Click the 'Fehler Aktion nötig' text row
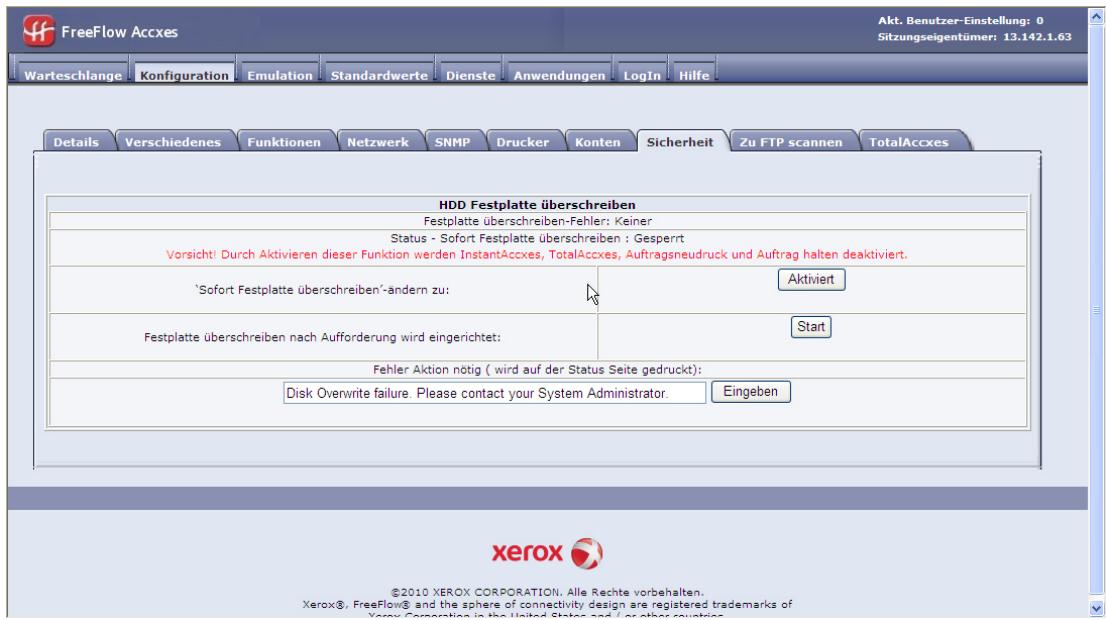 click(x=537, y=370)
